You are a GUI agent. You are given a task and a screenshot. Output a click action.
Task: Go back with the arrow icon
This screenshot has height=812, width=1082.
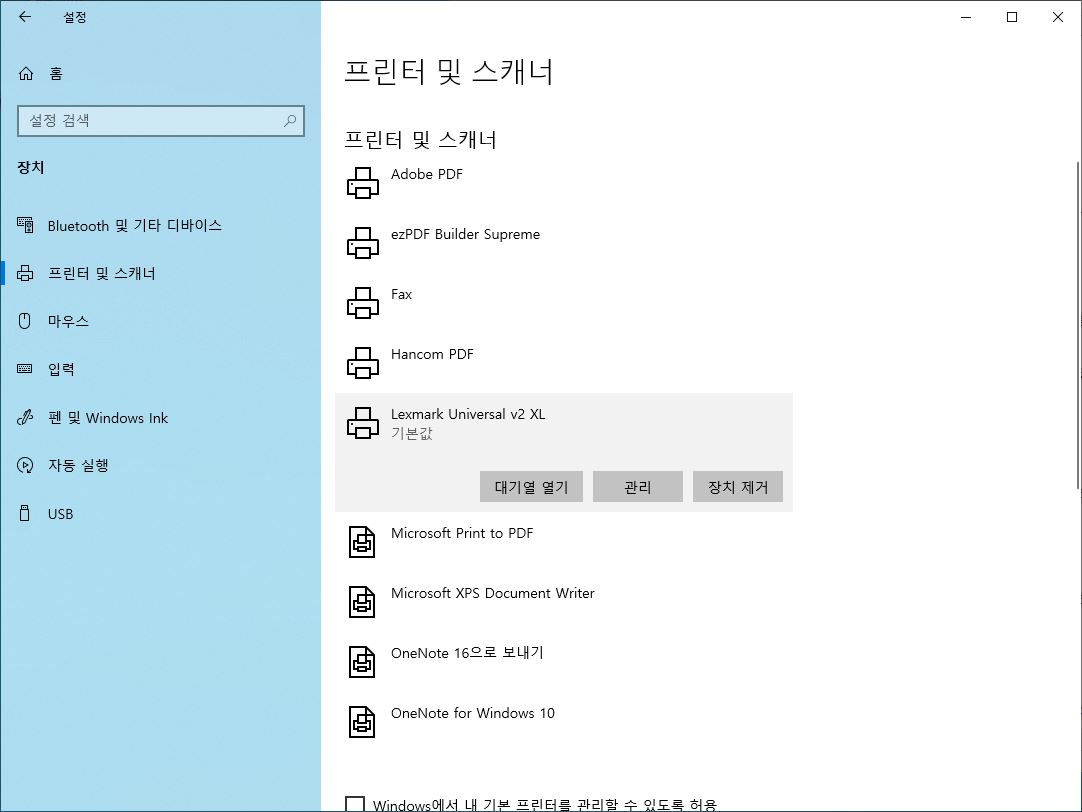(25, 17)
